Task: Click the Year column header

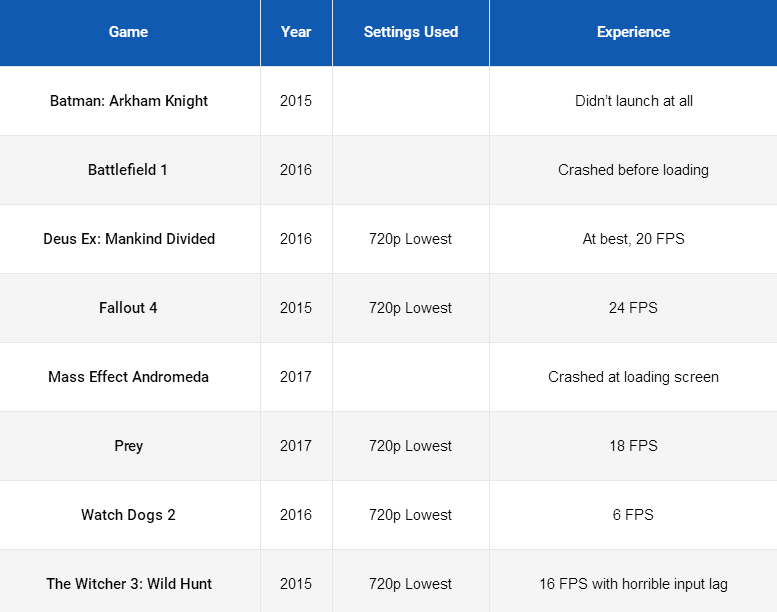Action: [296, 32]
